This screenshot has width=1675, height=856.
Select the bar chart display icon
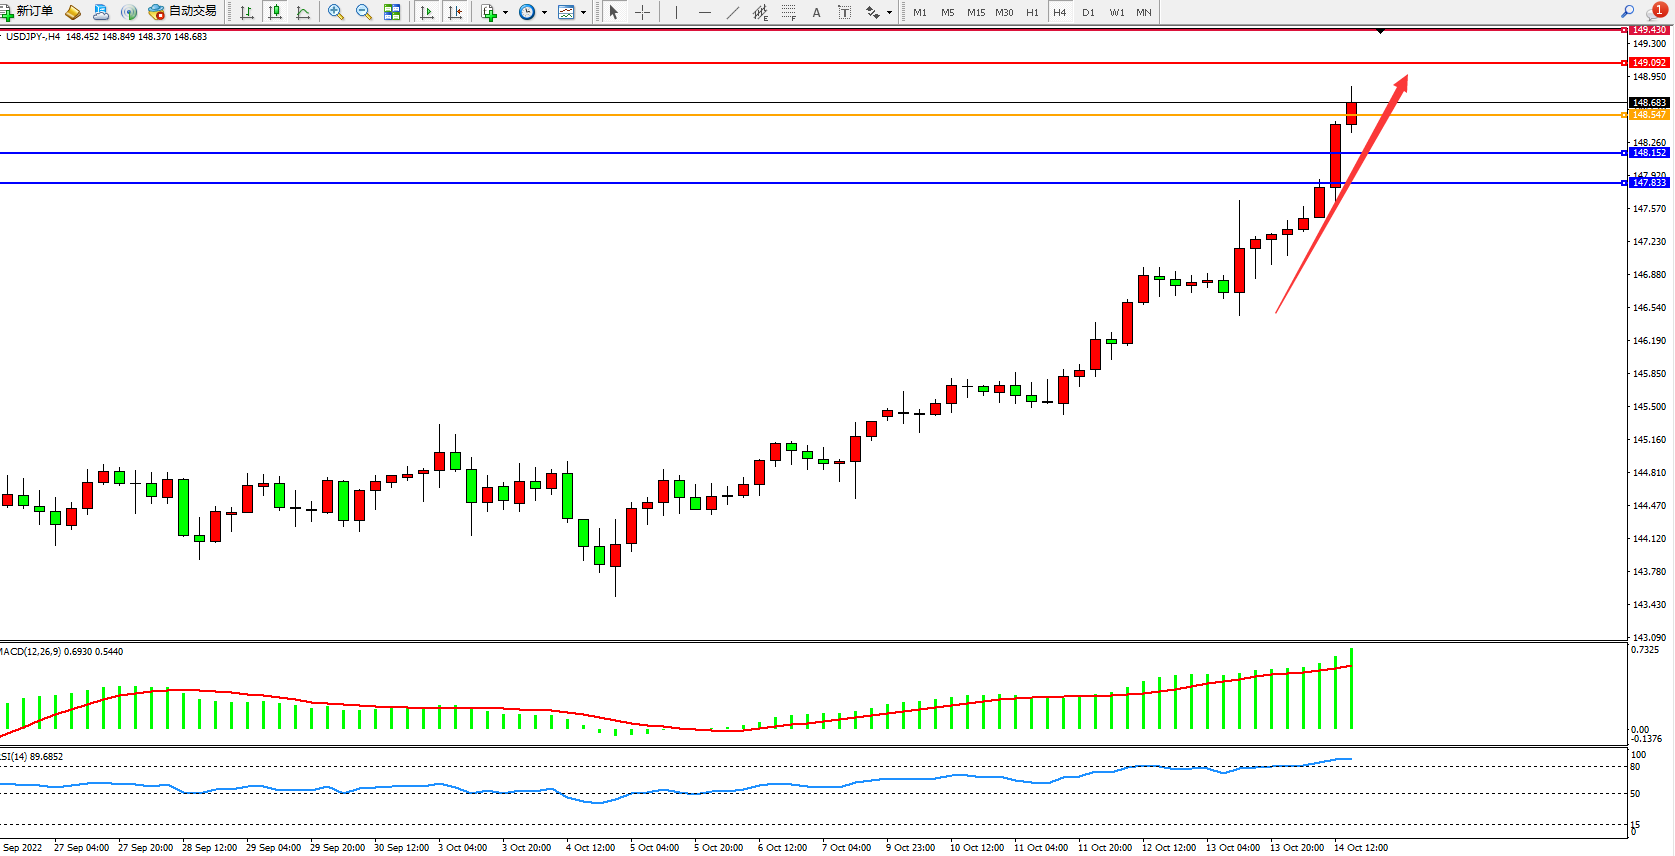[x=247, y=12]
